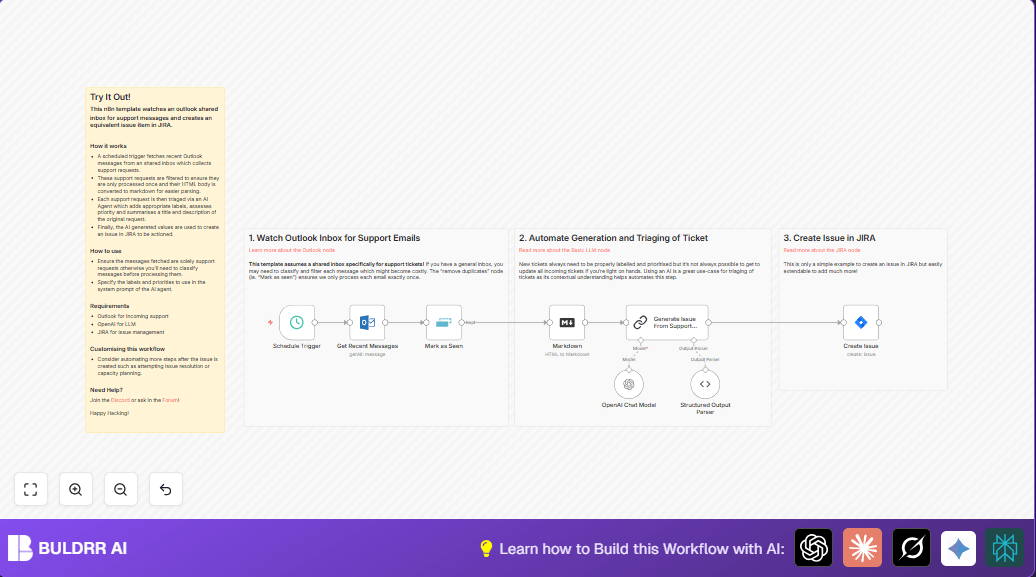Zoom in on the workflow canvas
The height and width of the screenshot is (577, 1036).
(76, 490)
